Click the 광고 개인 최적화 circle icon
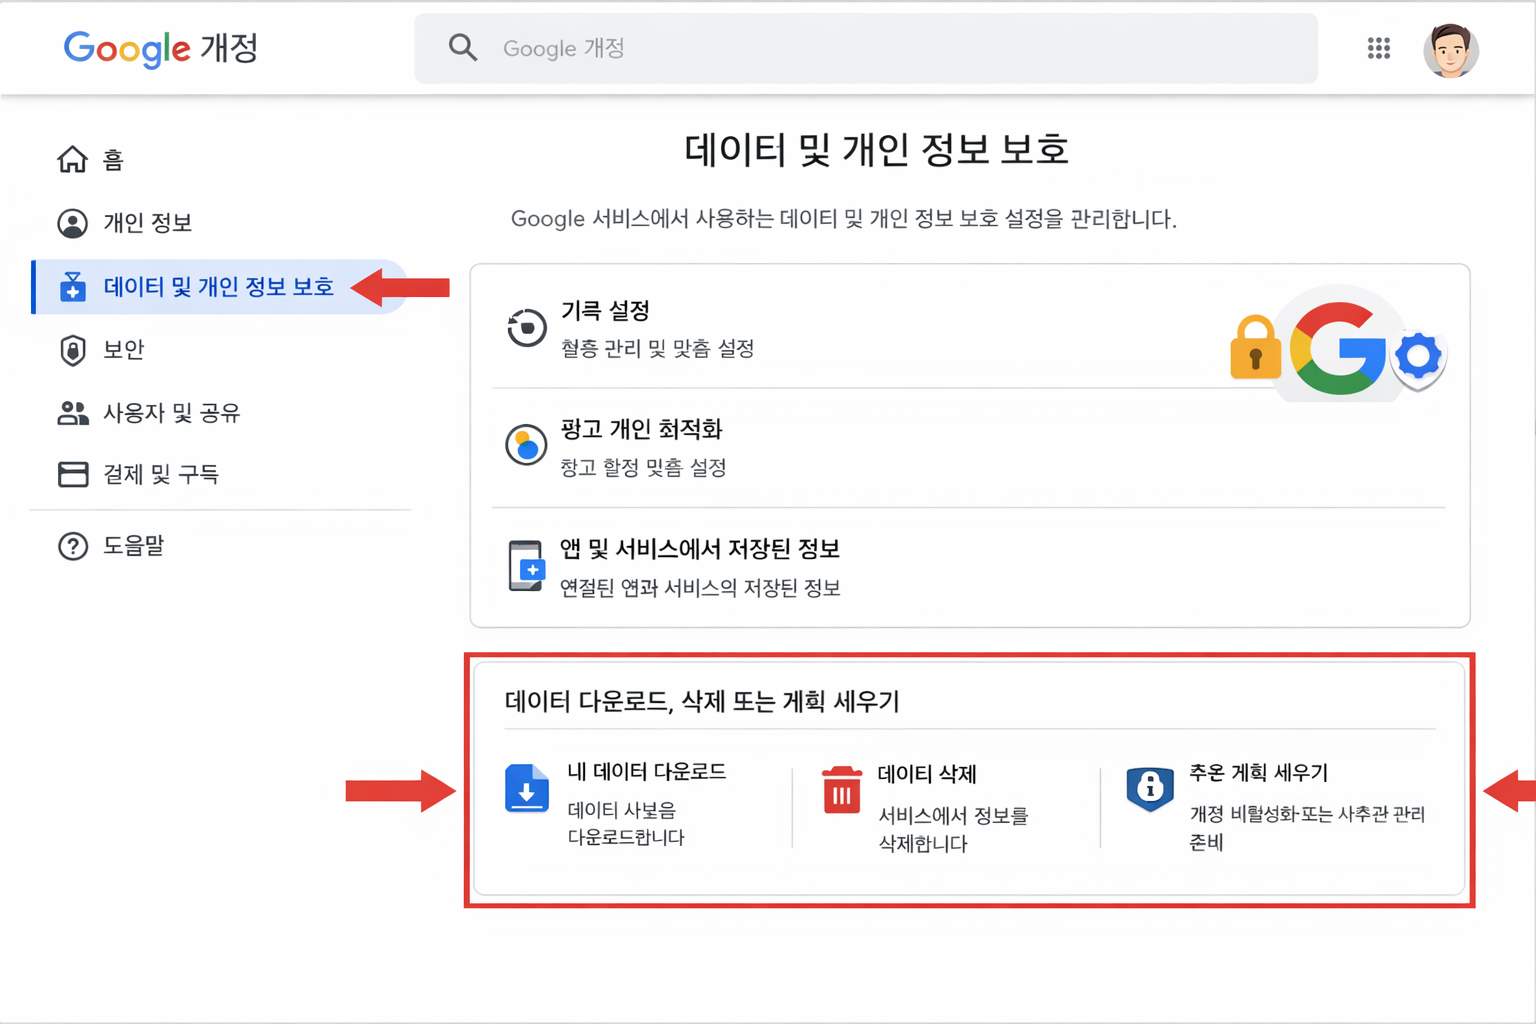This screenshot has width=1536, height=1024. pos(526,445)
